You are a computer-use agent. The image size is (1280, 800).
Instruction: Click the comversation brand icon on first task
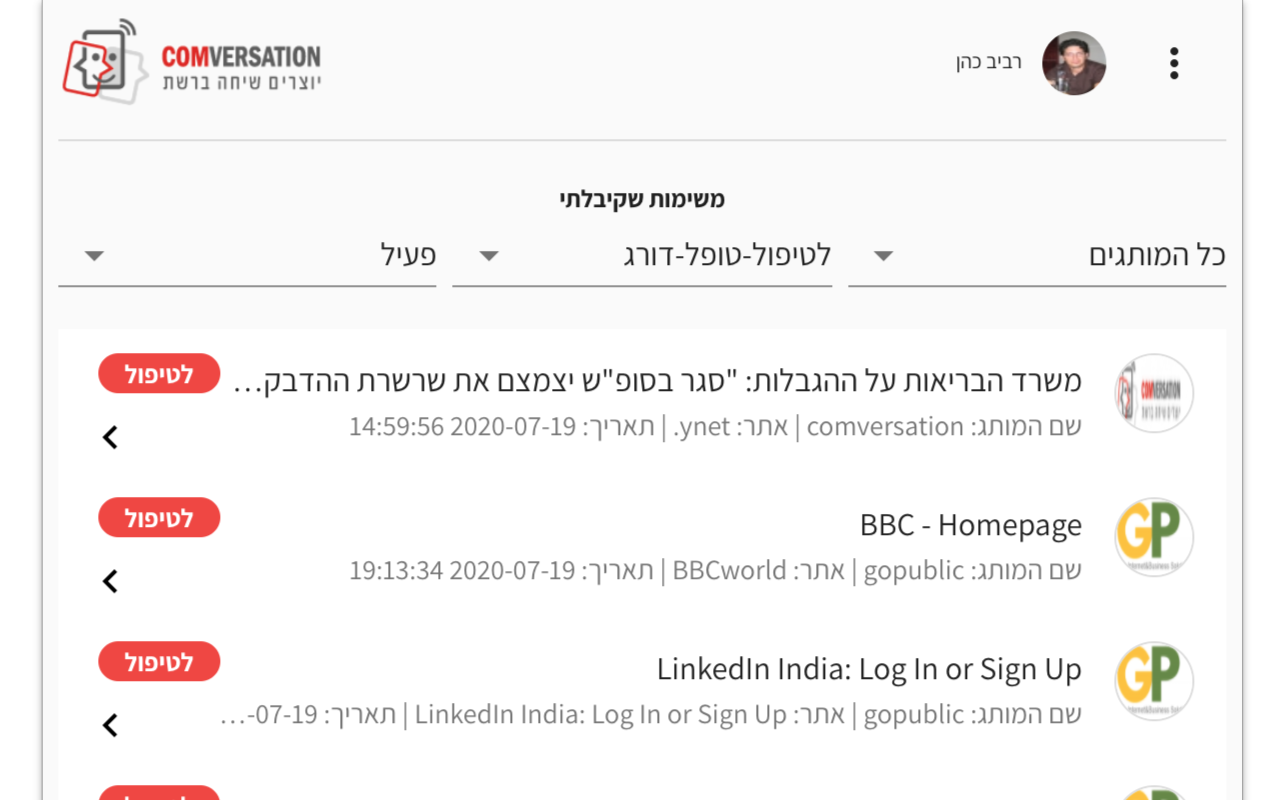pos(1154,393)
